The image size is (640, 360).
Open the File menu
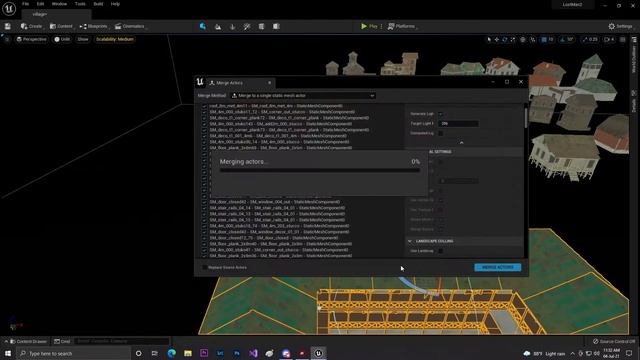point(25,4)
